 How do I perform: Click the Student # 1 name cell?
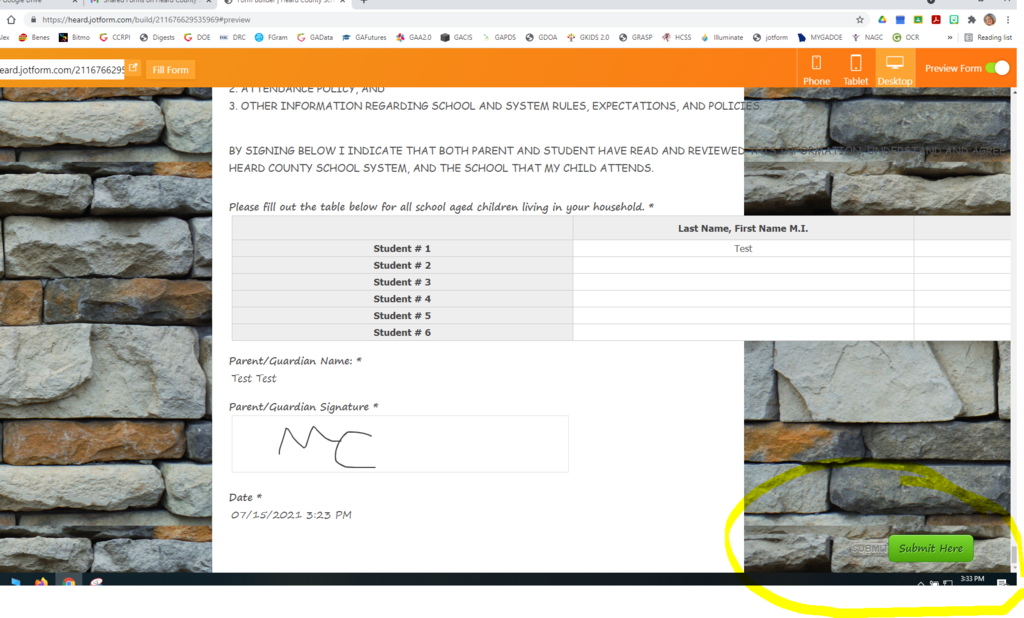coord(743,248)
